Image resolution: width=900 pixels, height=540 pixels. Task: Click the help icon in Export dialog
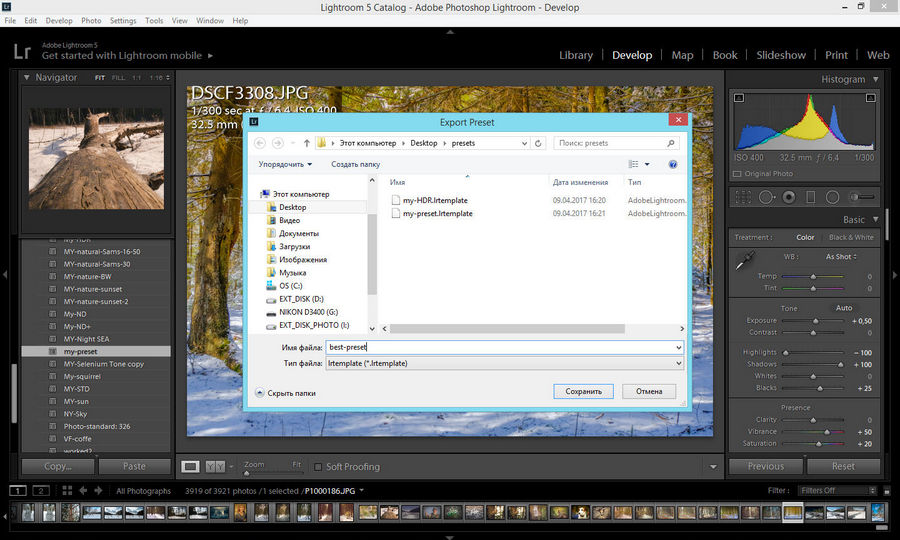(x=673, y=164)
